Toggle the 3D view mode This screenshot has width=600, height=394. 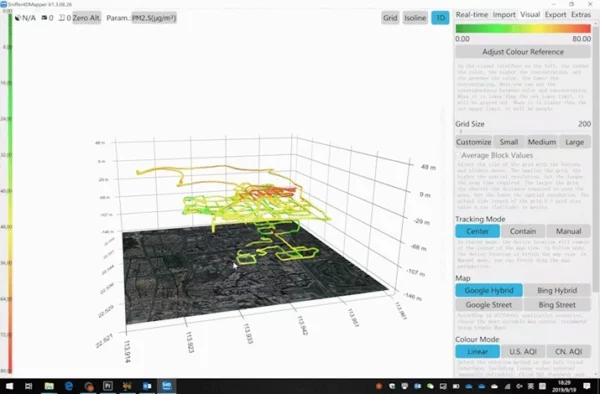(x=440, y=18)
